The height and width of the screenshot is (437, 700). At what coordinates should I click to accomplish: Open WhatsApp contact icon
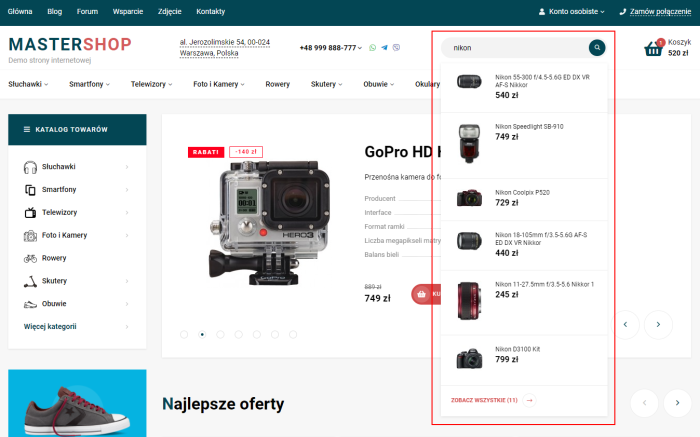[x=372, y=48]
